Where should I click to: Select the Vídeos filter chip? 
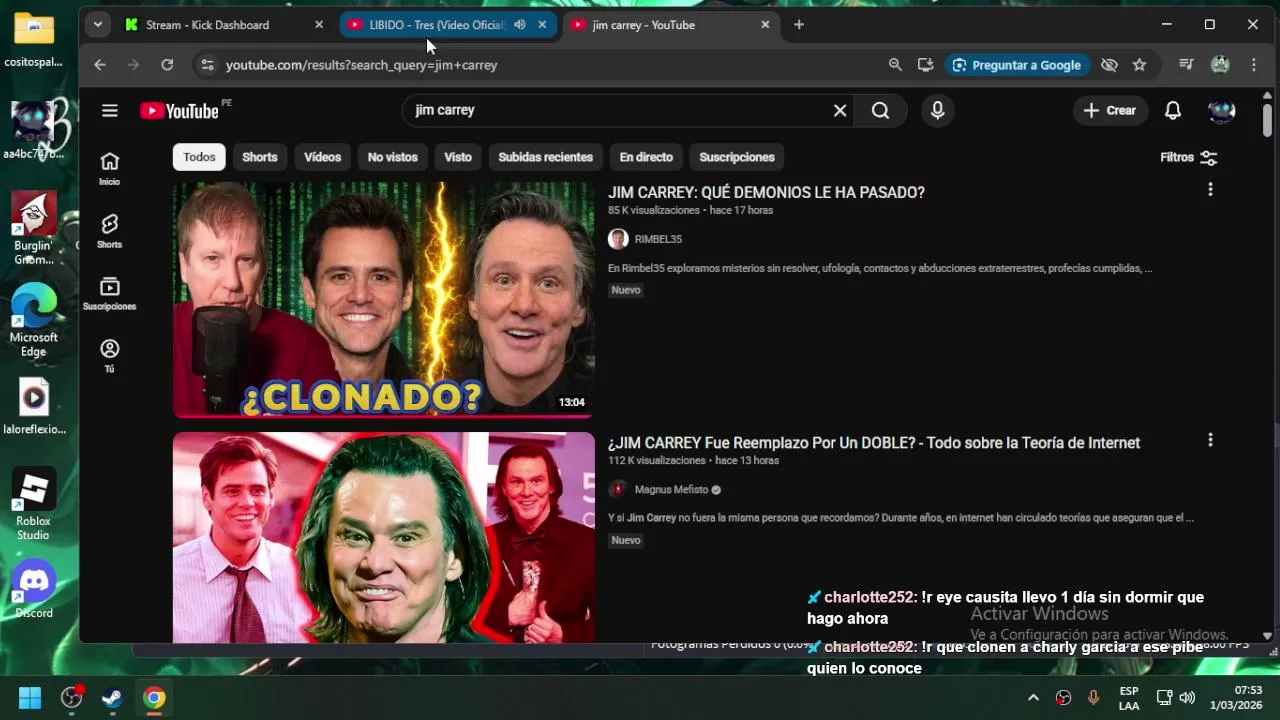pyautogui.click(x=322, y=157)
